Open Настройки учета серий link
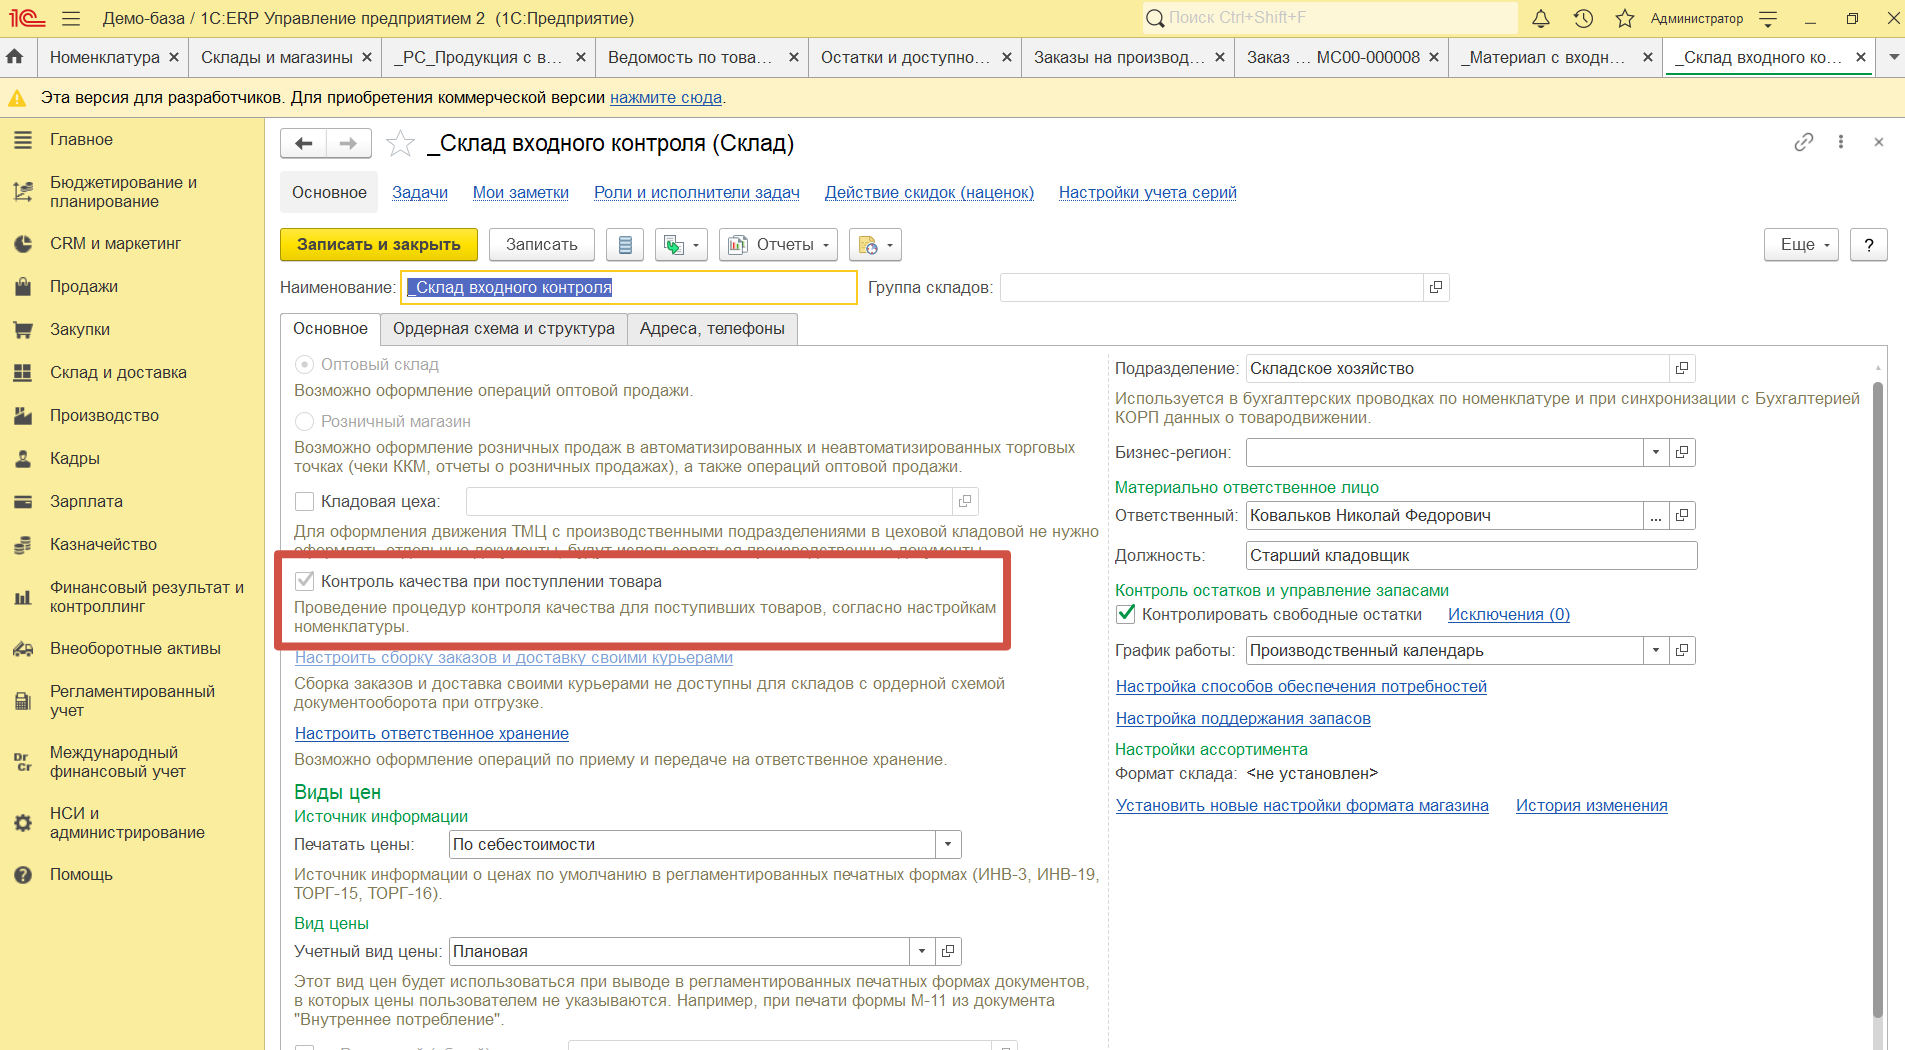This screenshot has width=1905, height=1050. tap(1148, 192)
